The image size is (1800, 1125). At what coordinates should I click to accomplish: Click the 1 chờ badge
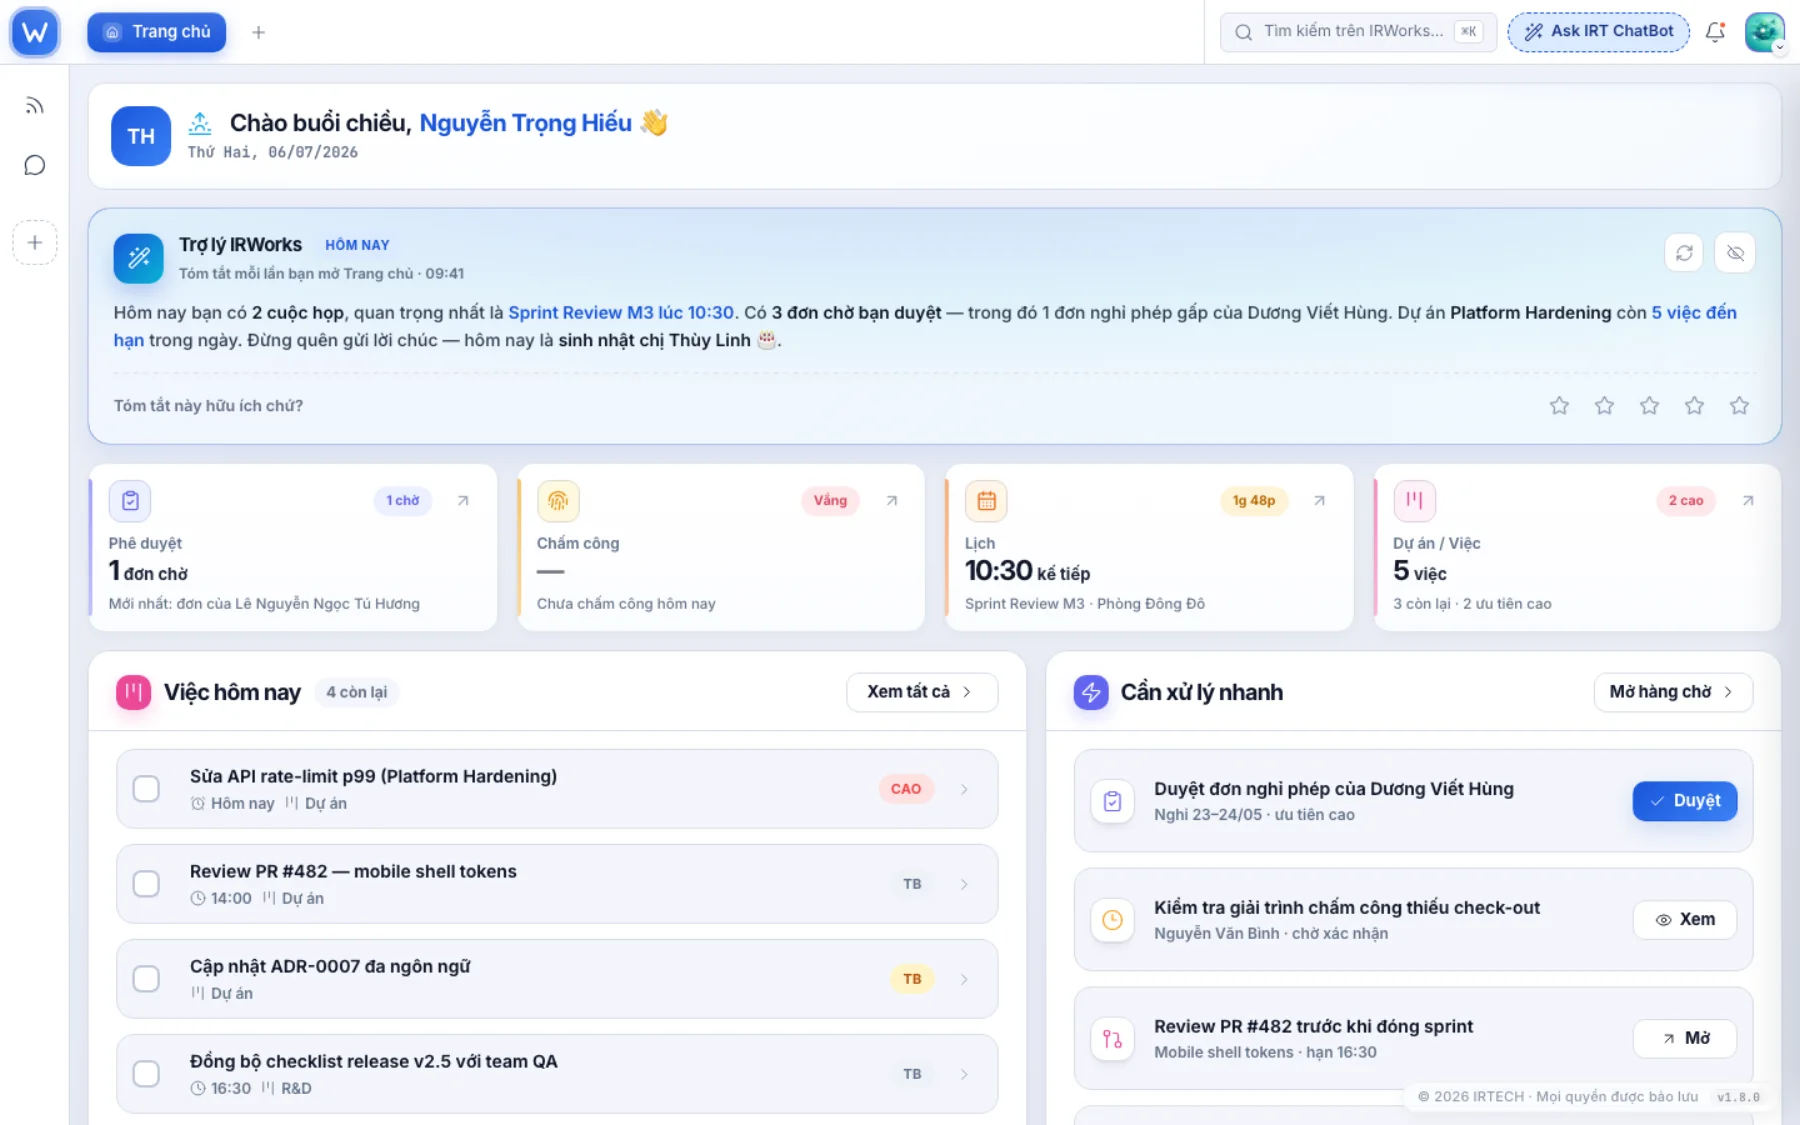(403, 500)
